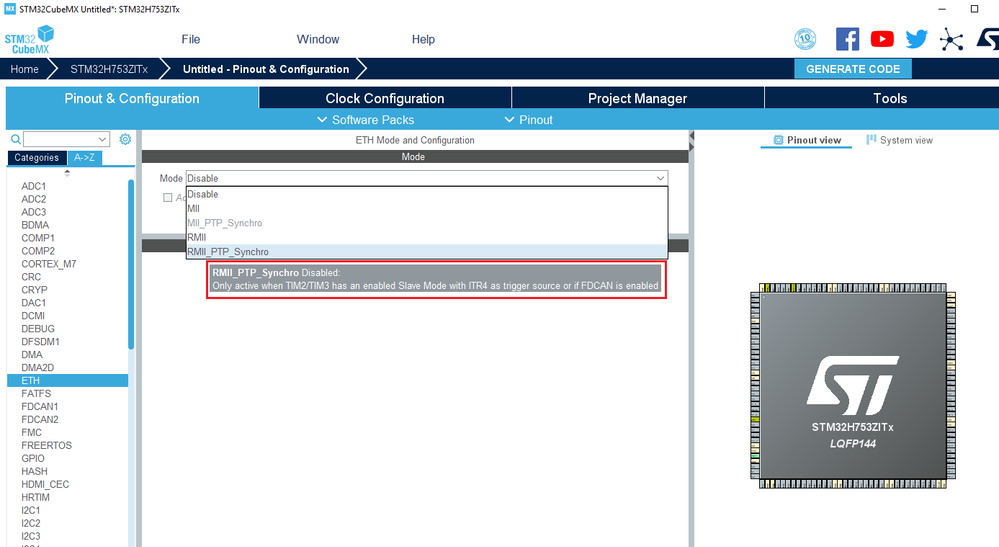This screenshot has width=999, height=547.
Task: Show the Categories tab
Action: [36, 157]
